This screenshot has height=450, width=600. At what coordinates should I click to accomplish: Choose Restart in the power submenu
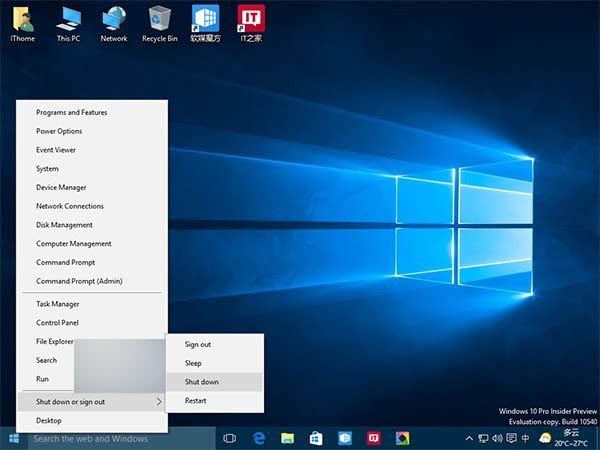point(196,401)
